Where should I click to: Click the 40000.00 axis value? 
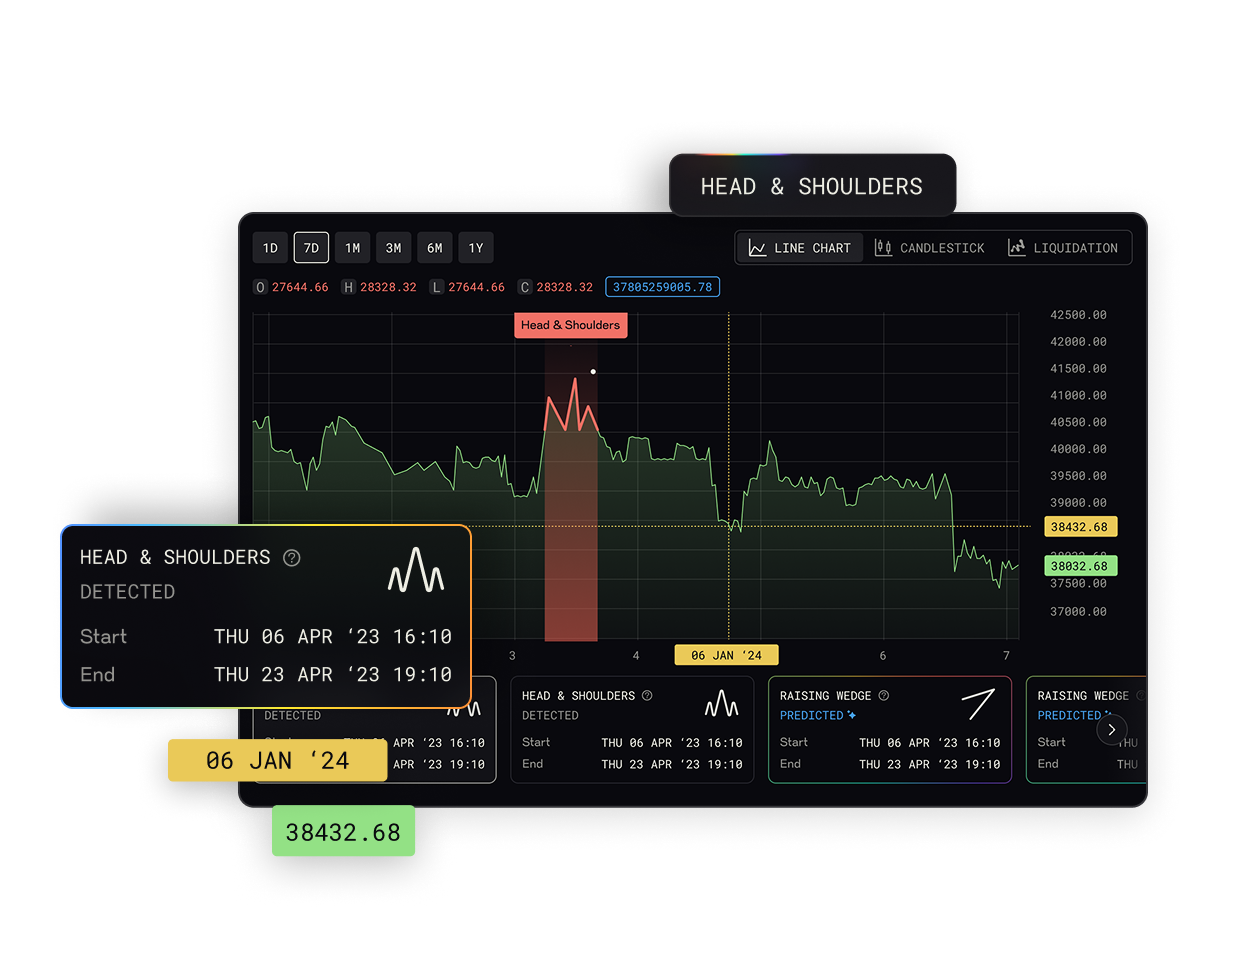pos(1078,449)
